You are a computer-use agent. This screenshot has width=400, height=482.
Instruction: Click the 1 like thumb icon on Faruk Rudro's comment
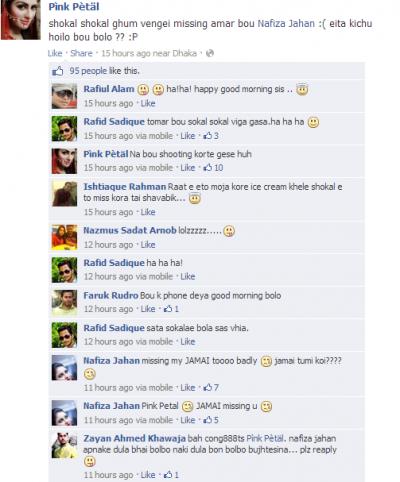click(168, 309)
